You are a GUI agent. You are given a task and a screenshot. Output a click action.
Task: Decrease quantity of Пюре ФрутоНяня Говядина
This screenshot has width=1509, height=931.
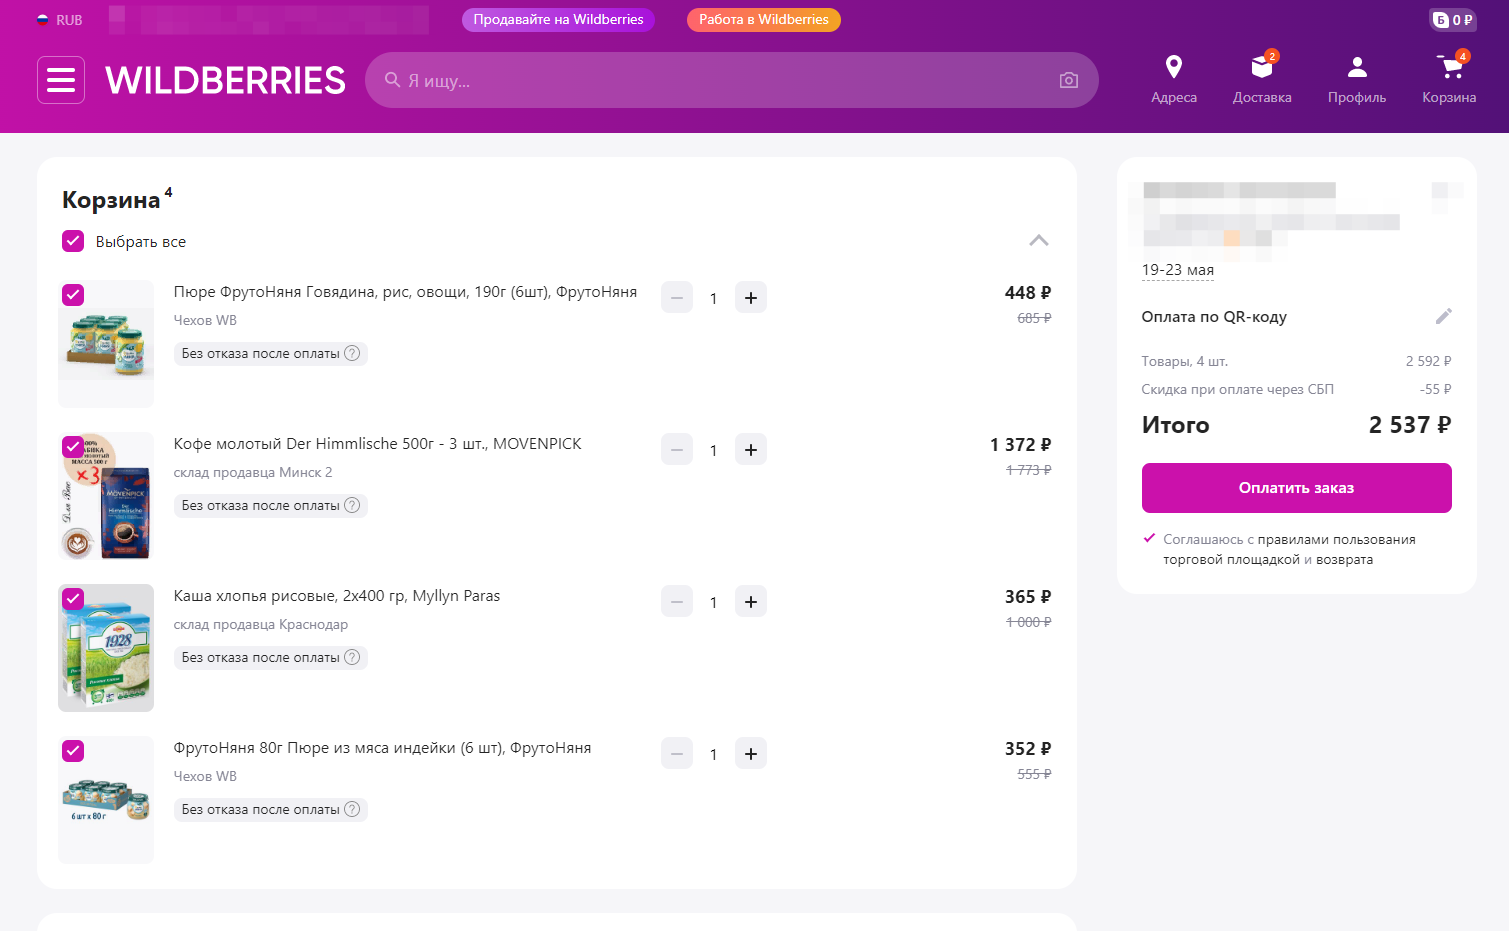click(x=677, y=298)
